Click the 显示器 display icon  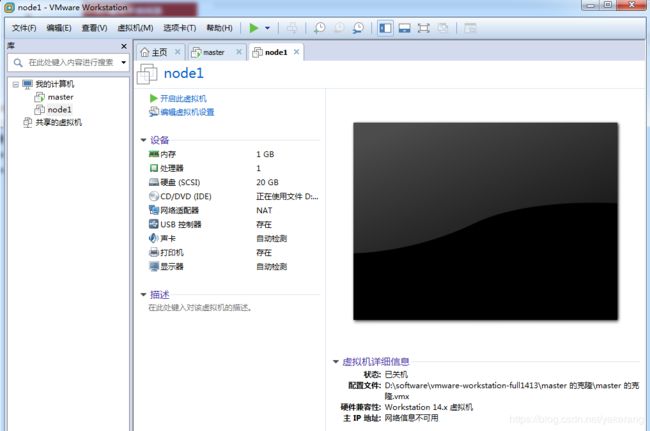point(154,266)
